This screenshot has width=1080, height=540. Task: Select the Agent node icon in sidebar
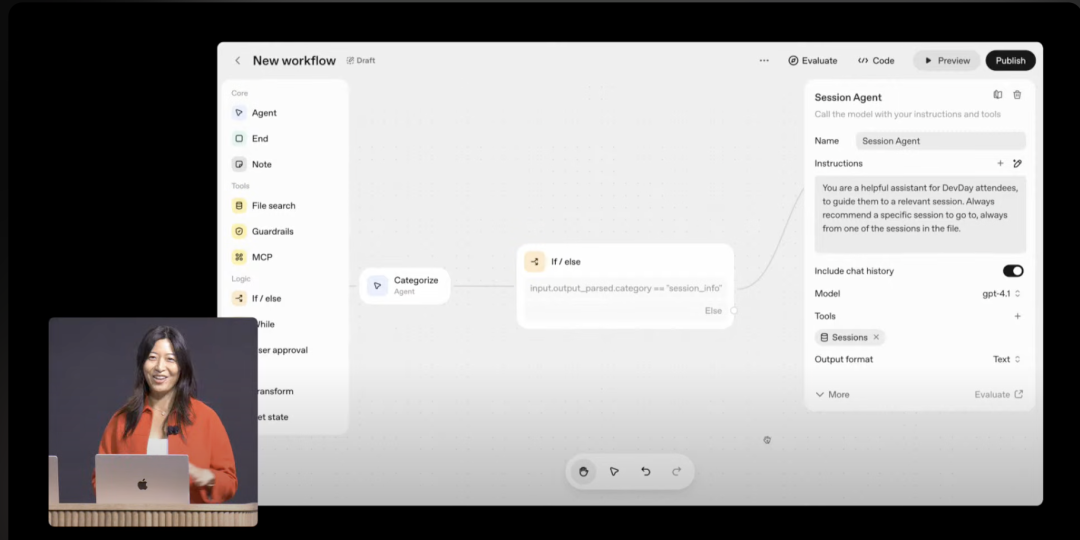(x=239, y=113)
